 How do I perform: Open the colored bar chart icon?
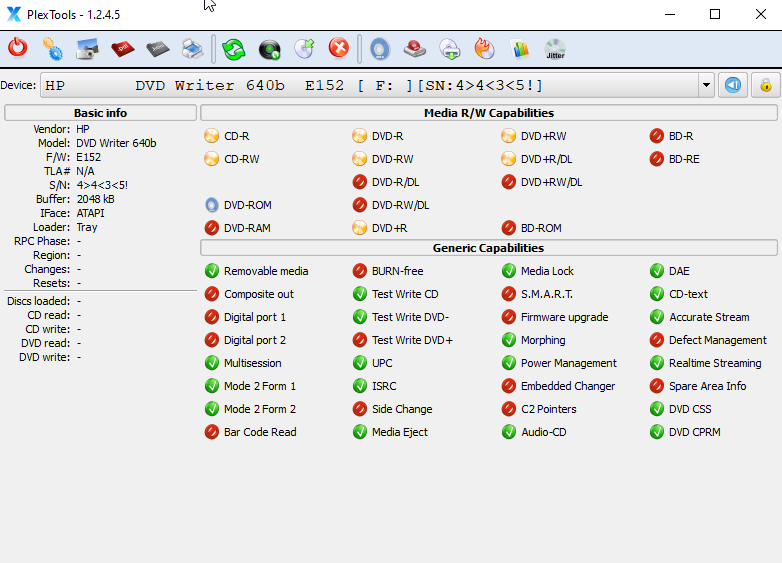pyautogui.click(x=520, y=49)
